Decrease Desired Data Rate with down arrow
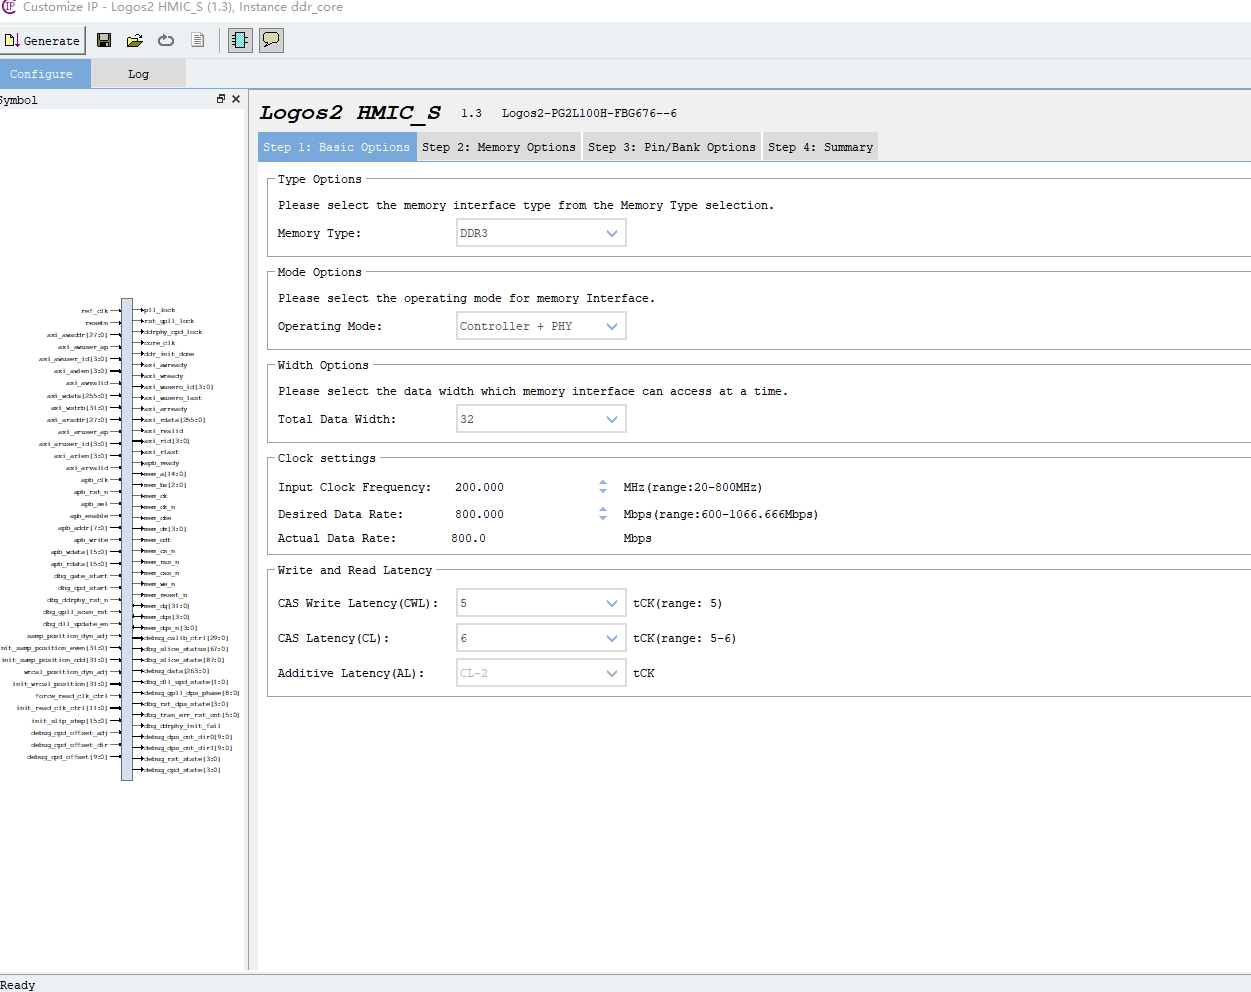1251x992 pixels. pyautogui.click(x=603, y=518)
